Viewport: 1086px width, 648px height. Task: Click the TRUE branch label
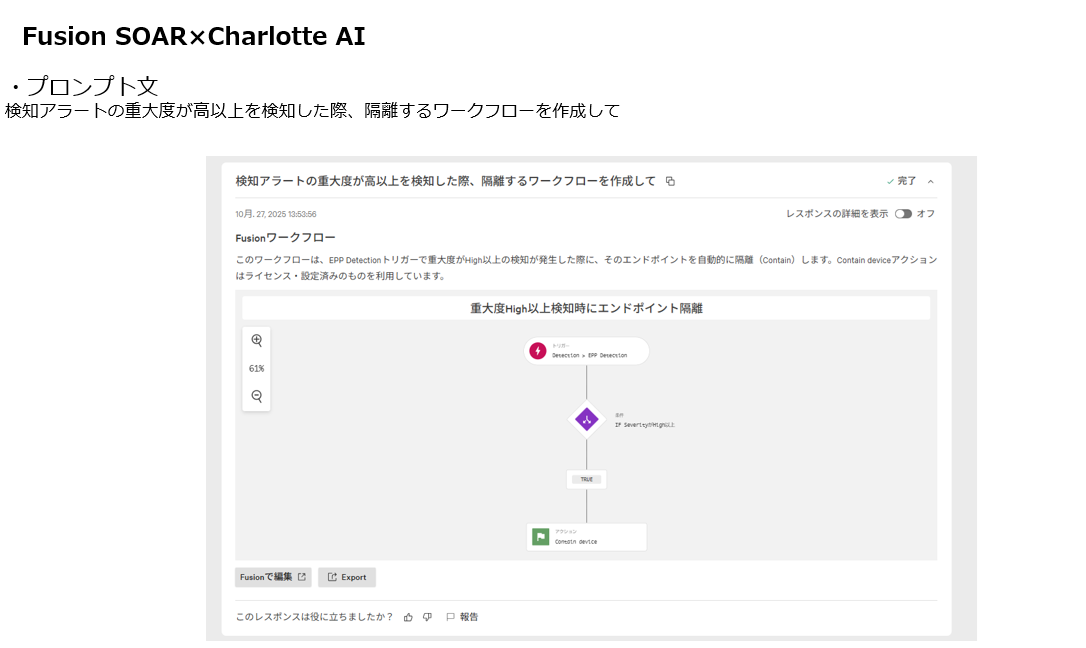click(586, 479)
